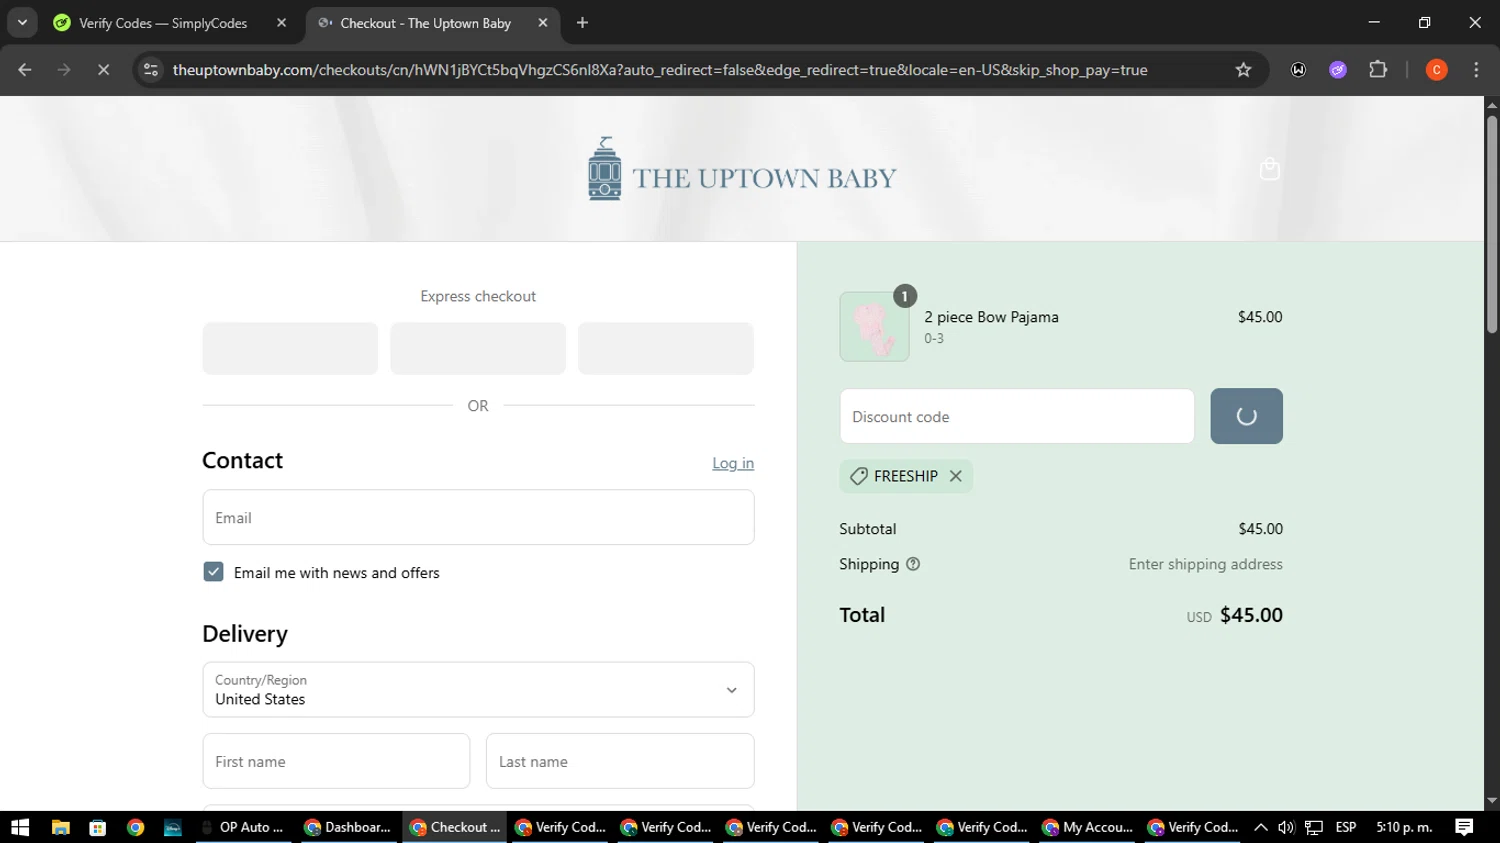This screenshot has height=843, width=1500.
Task: Focus the First name field
Action: tap(336, 761)
